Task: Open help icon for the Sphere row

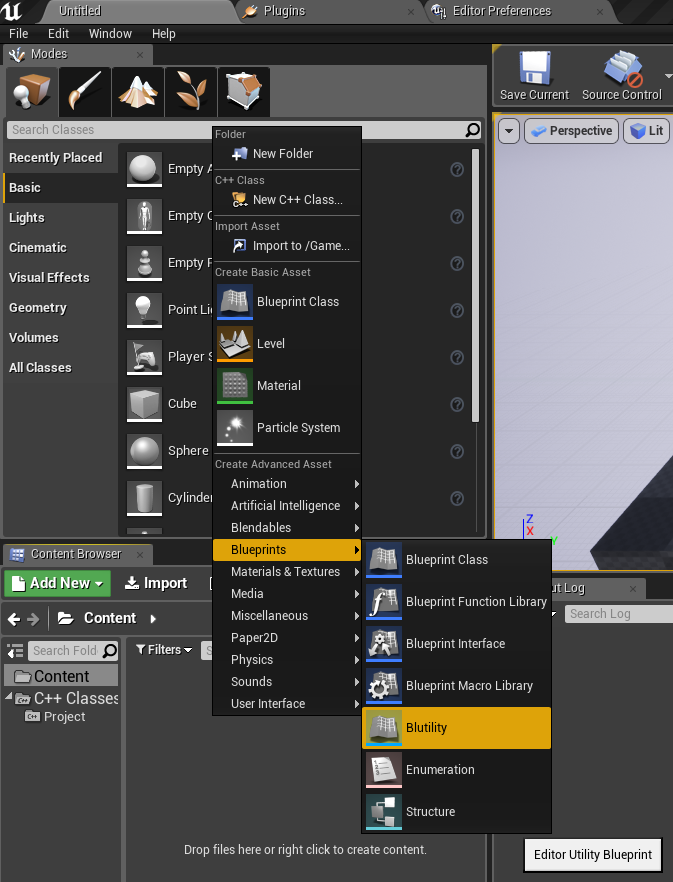Action: [457, 451]
